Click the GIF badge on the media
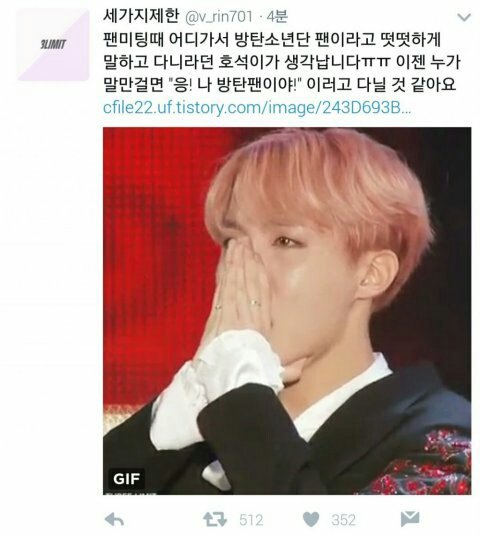Screen dimensions: 480x537 (x=127, y=478)
